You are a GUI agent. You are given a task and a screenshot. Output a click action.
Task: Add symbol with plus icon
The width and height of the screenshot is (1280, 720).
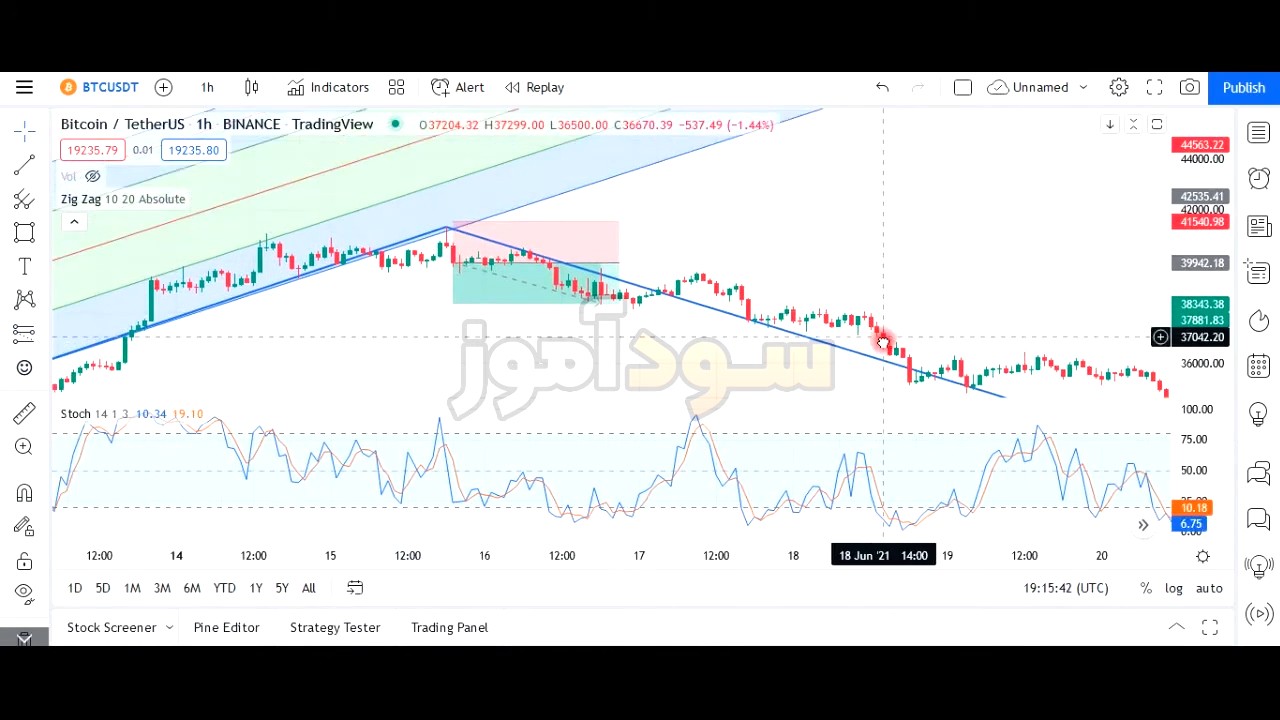(163, 87)
